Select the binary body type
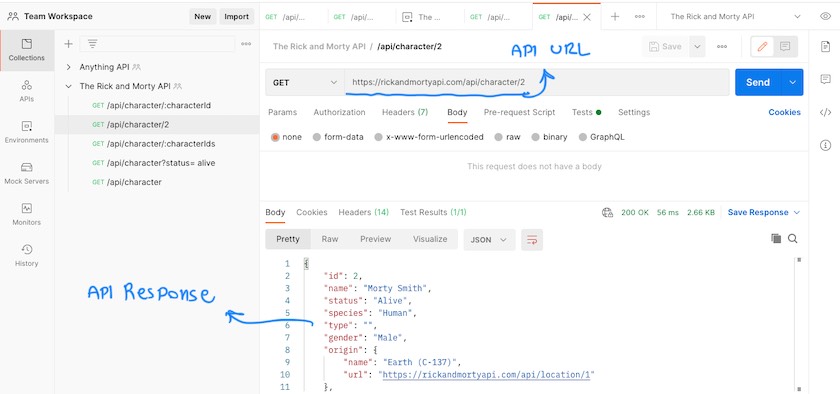Viewport: 840px width, 394px height. tap(549, 137)
